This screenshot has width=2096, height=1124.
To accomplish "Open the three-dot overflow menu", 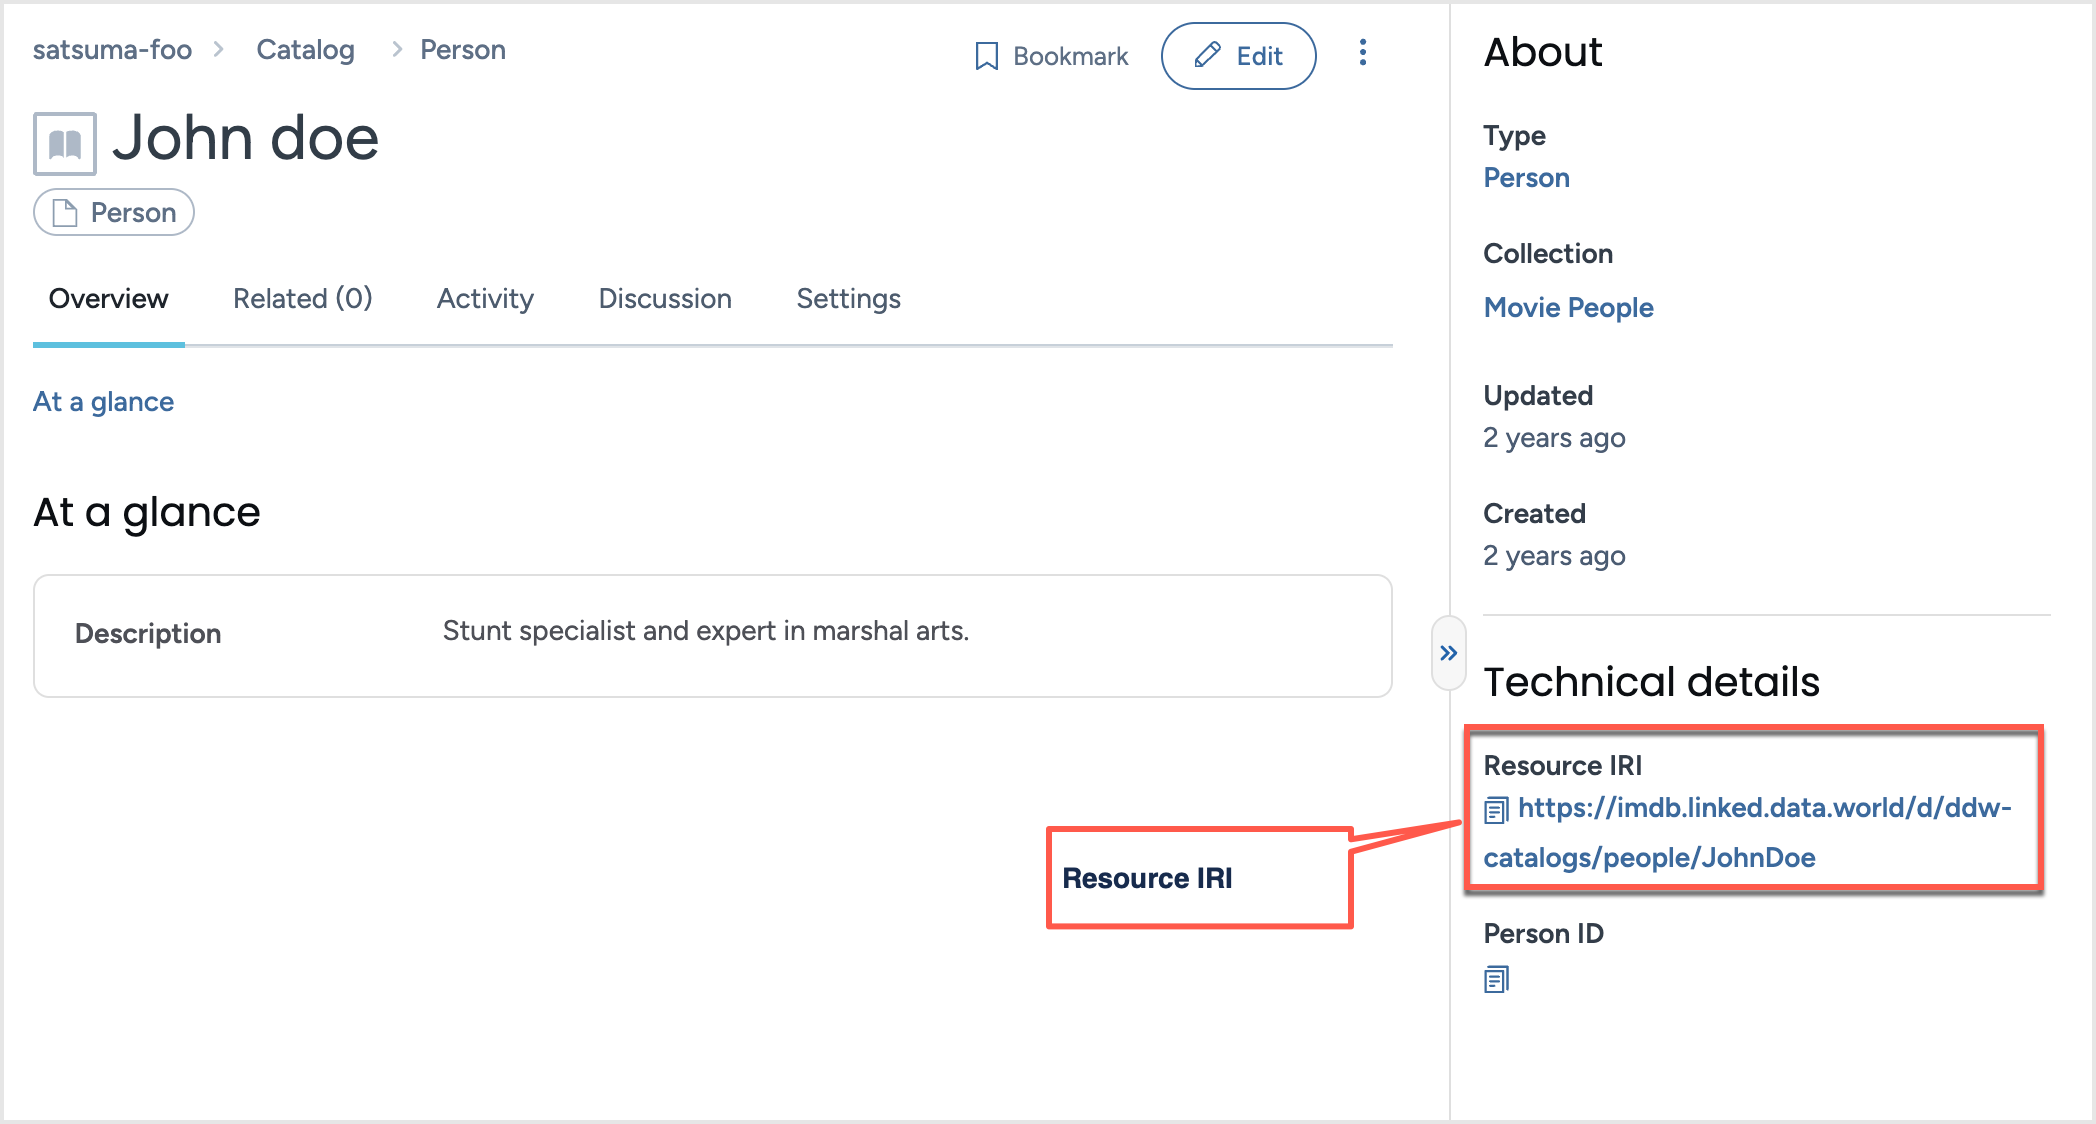I will 1362,55.
